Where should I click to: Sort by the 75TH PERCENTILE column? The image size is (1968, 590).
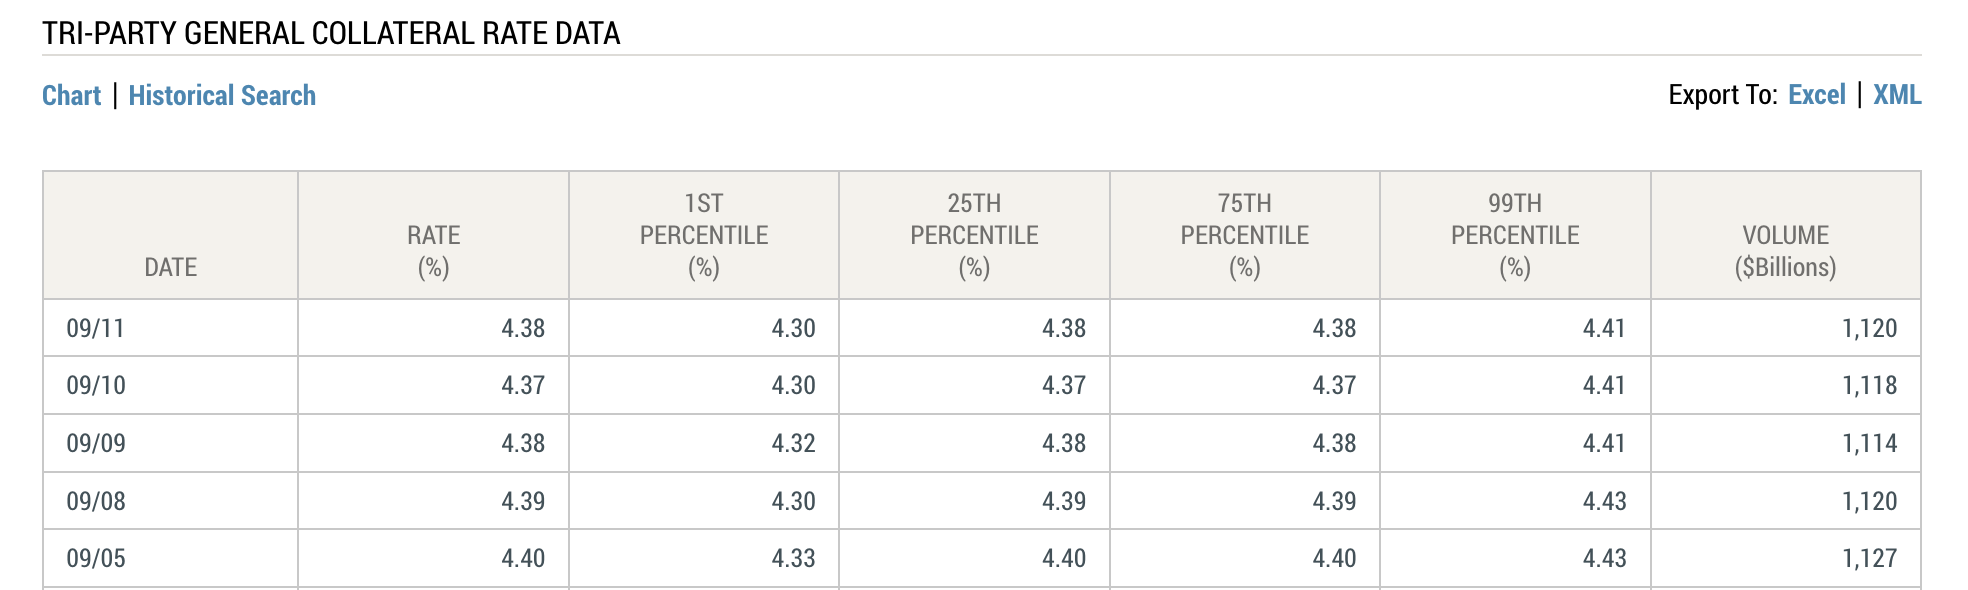(1243, 235)
